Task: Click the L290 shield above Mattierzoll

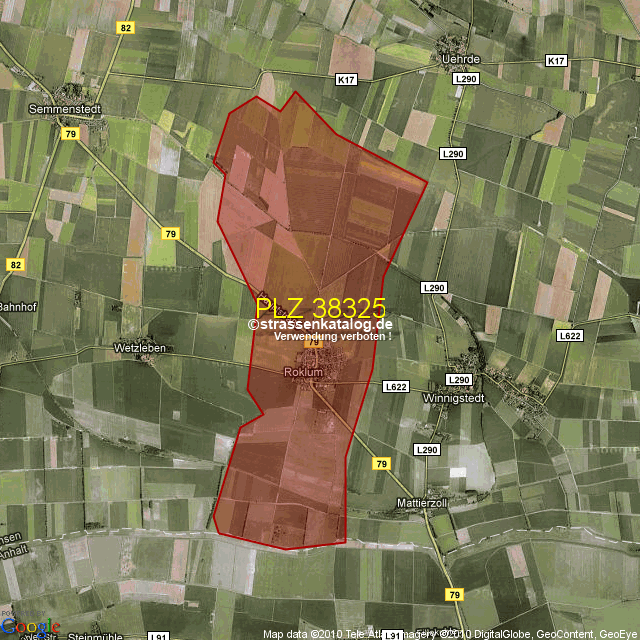Action: click(427, 450)
